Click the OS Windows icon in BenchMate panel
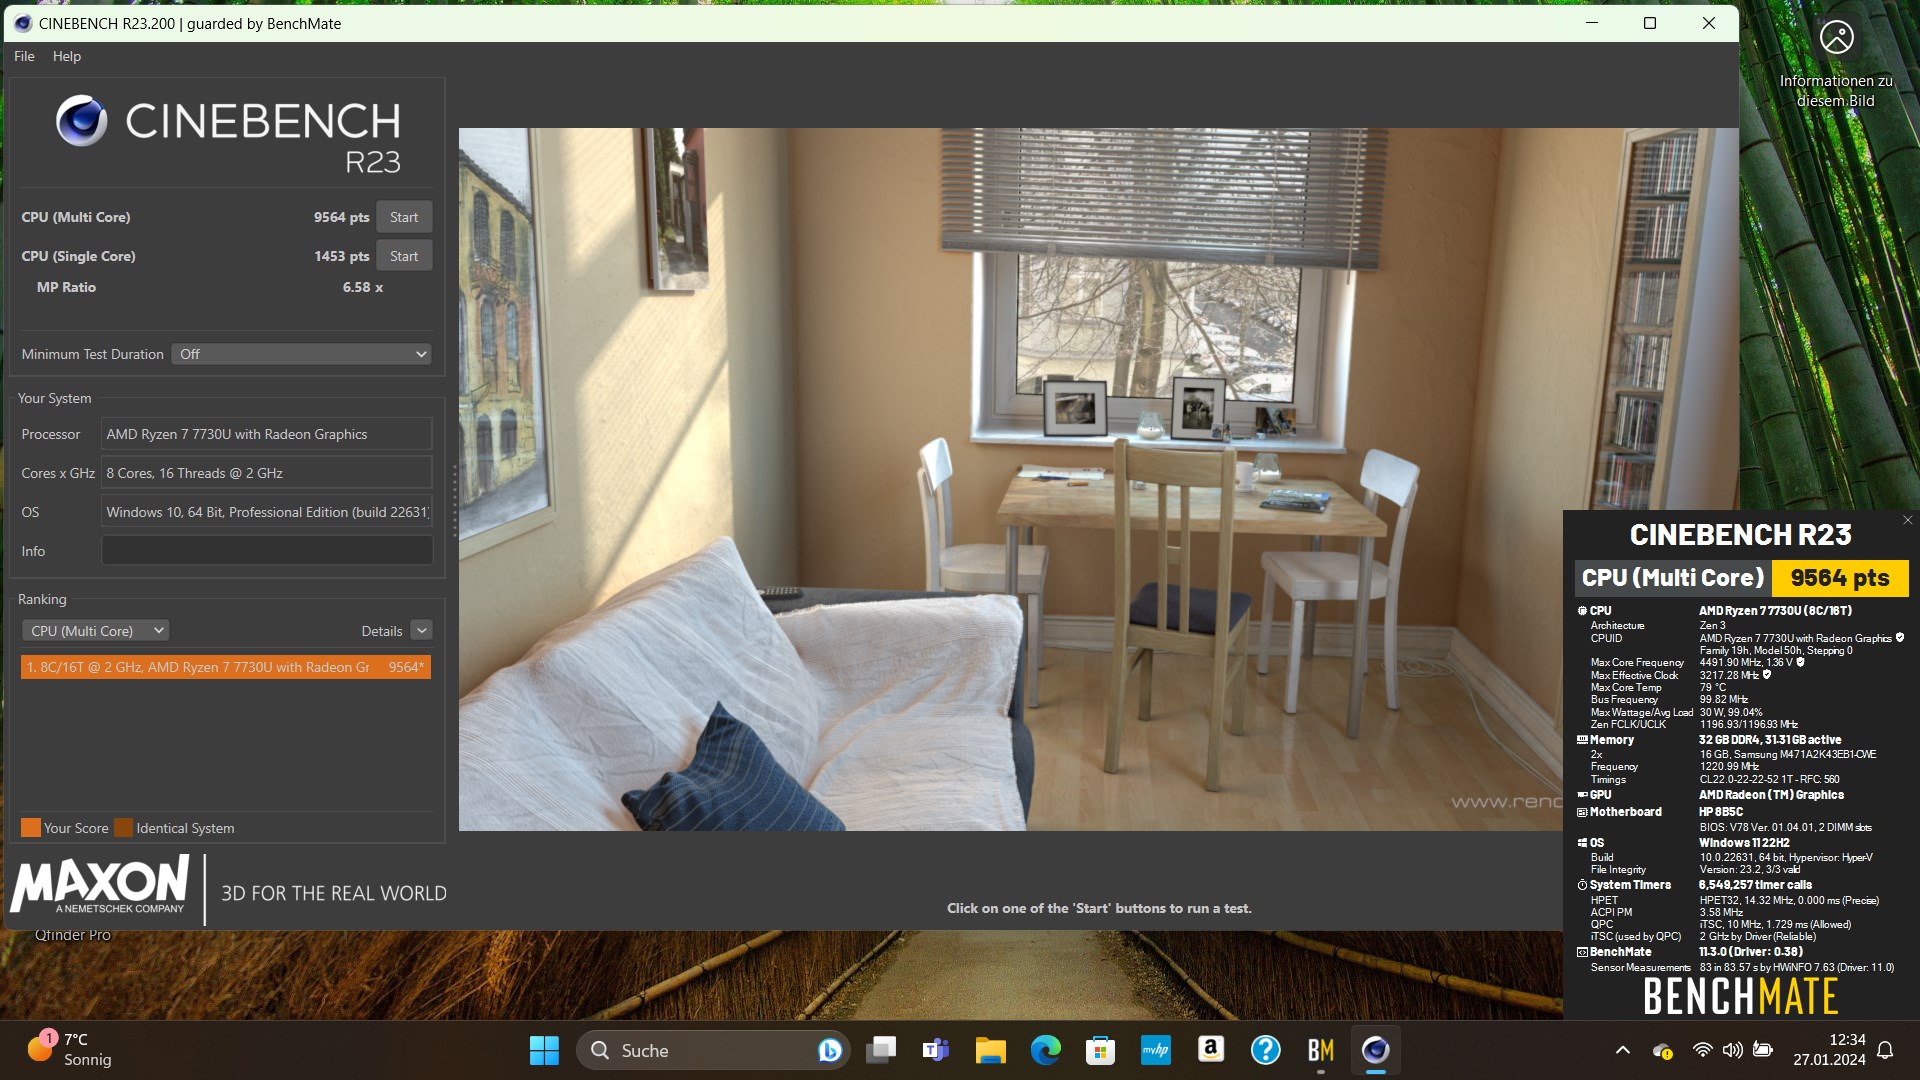This screenshot has height=1080, width=1920. [1582, 843]
